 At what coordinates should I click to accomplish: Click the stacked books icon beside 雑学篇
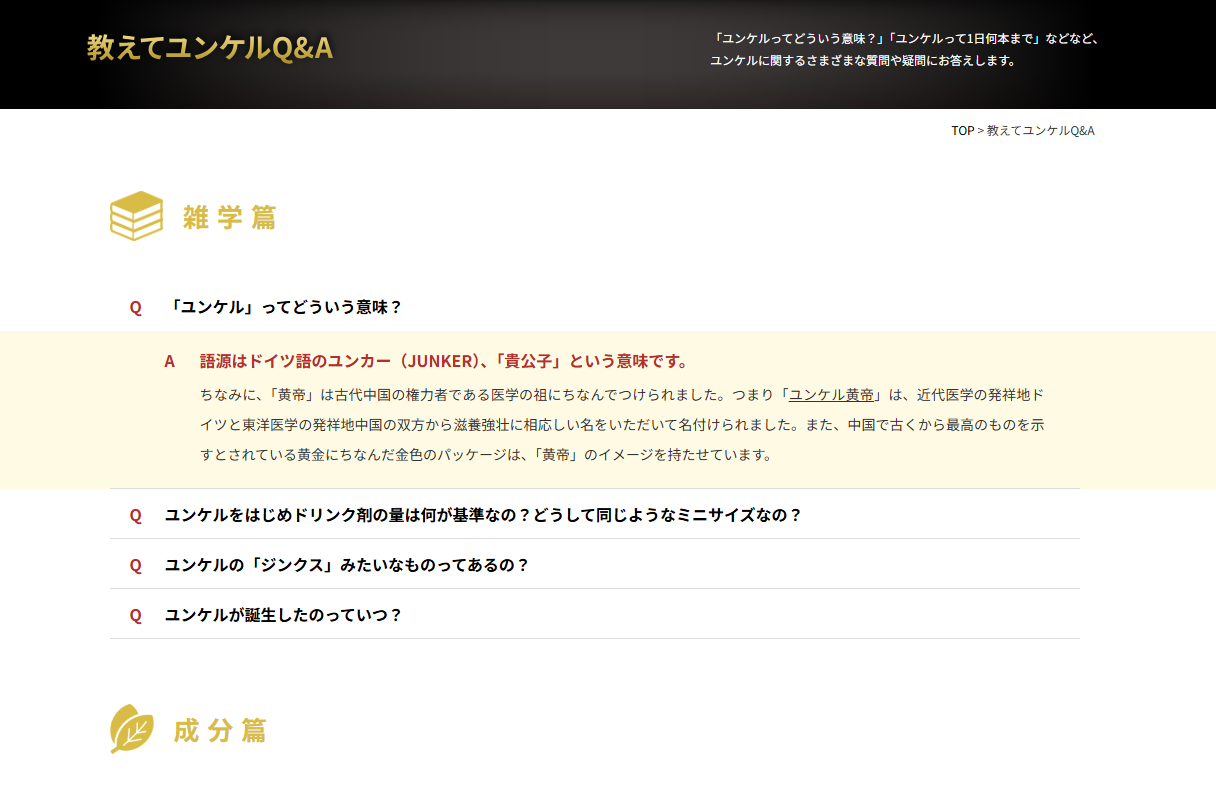point(136,216)
